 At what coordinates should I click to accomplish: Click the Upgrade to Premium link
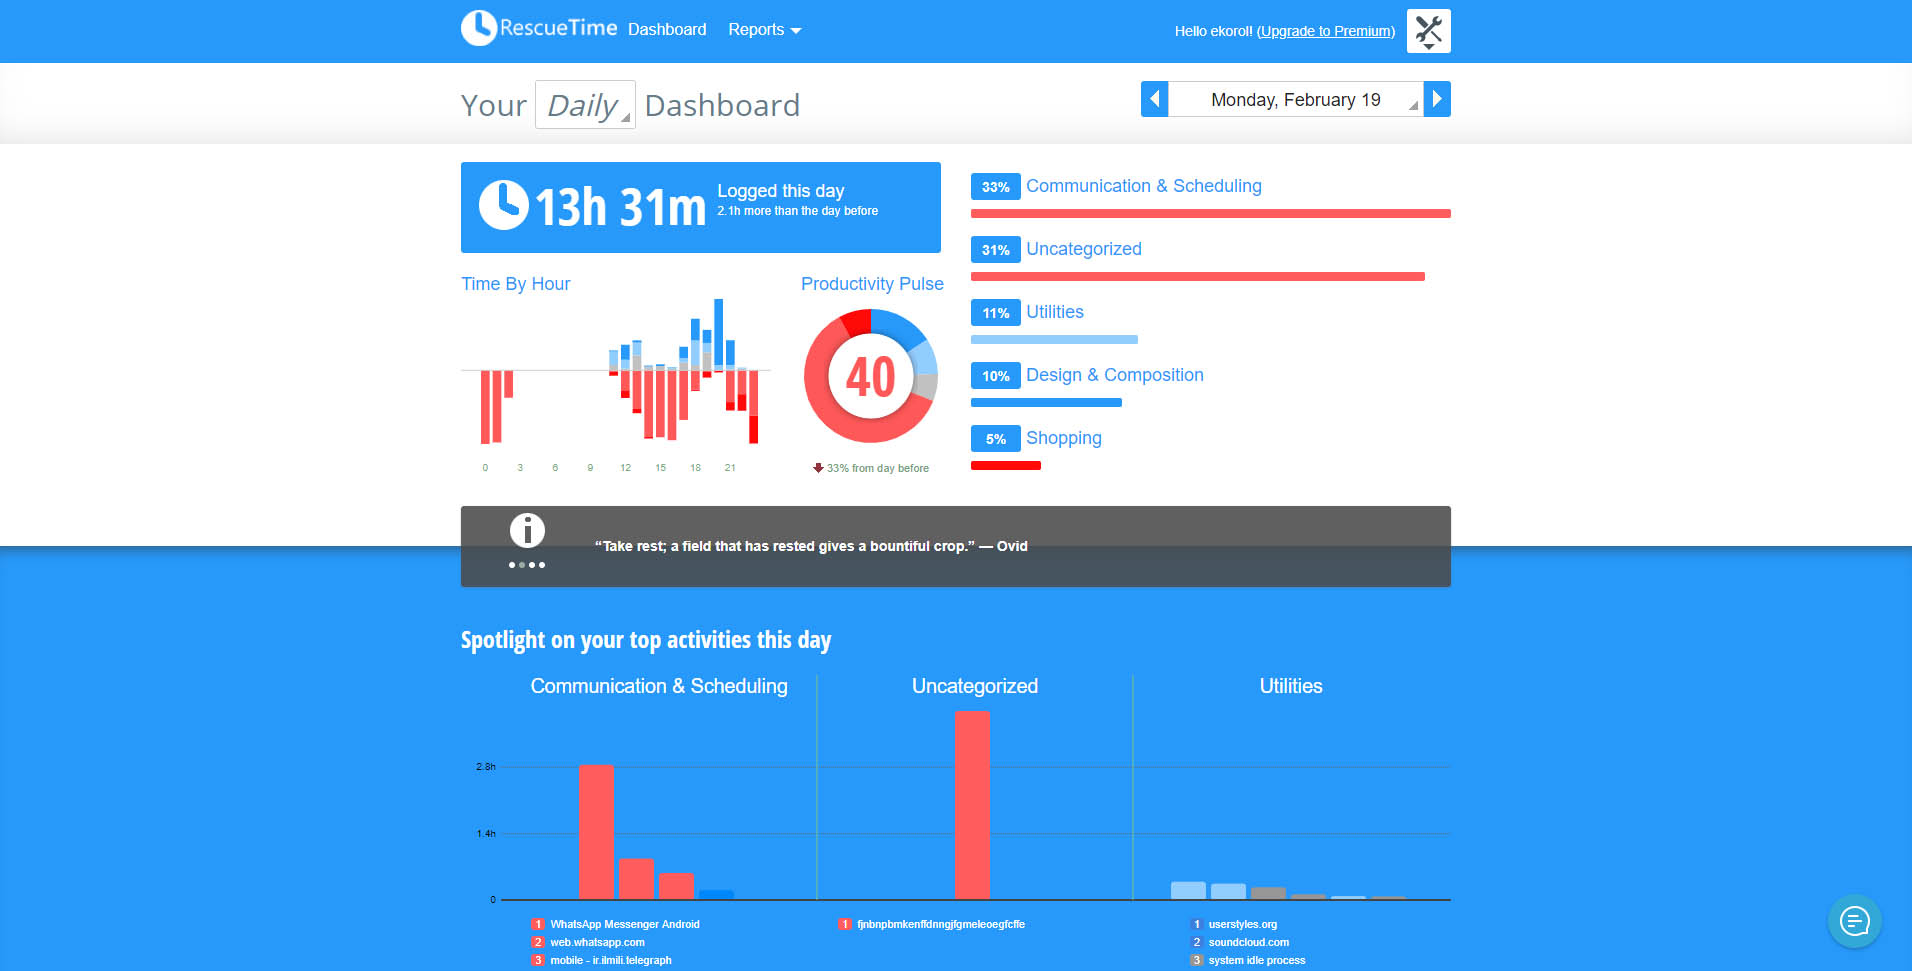click(1325, 31)
